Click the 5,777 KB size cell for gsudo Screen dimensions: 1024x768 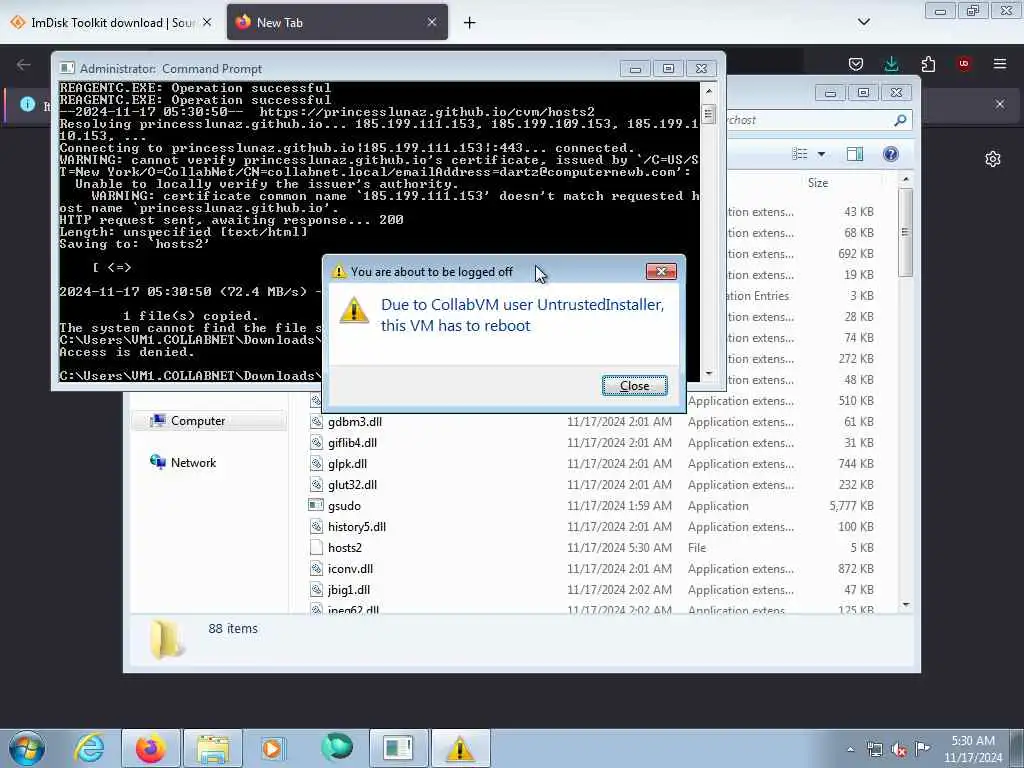coord(851,506)
